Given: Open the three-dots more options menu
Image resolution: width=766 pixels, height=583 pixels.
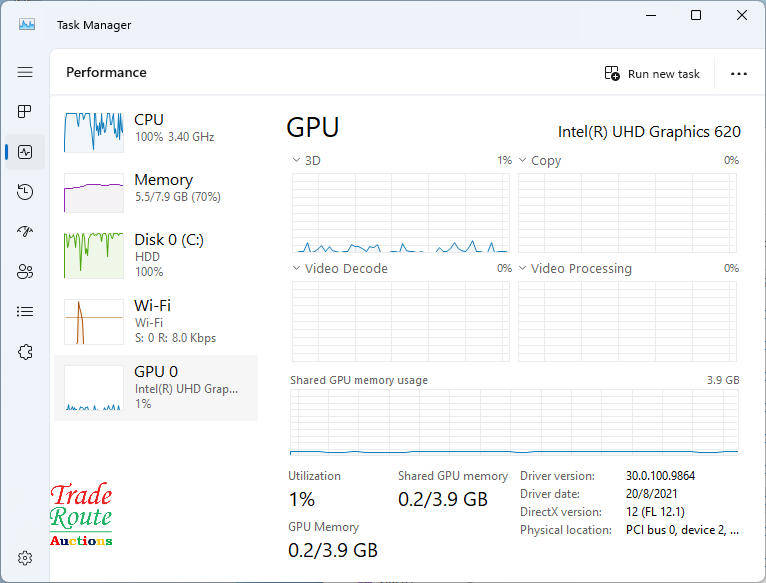Looking at the screenshot, I should [x=739, y=74].
